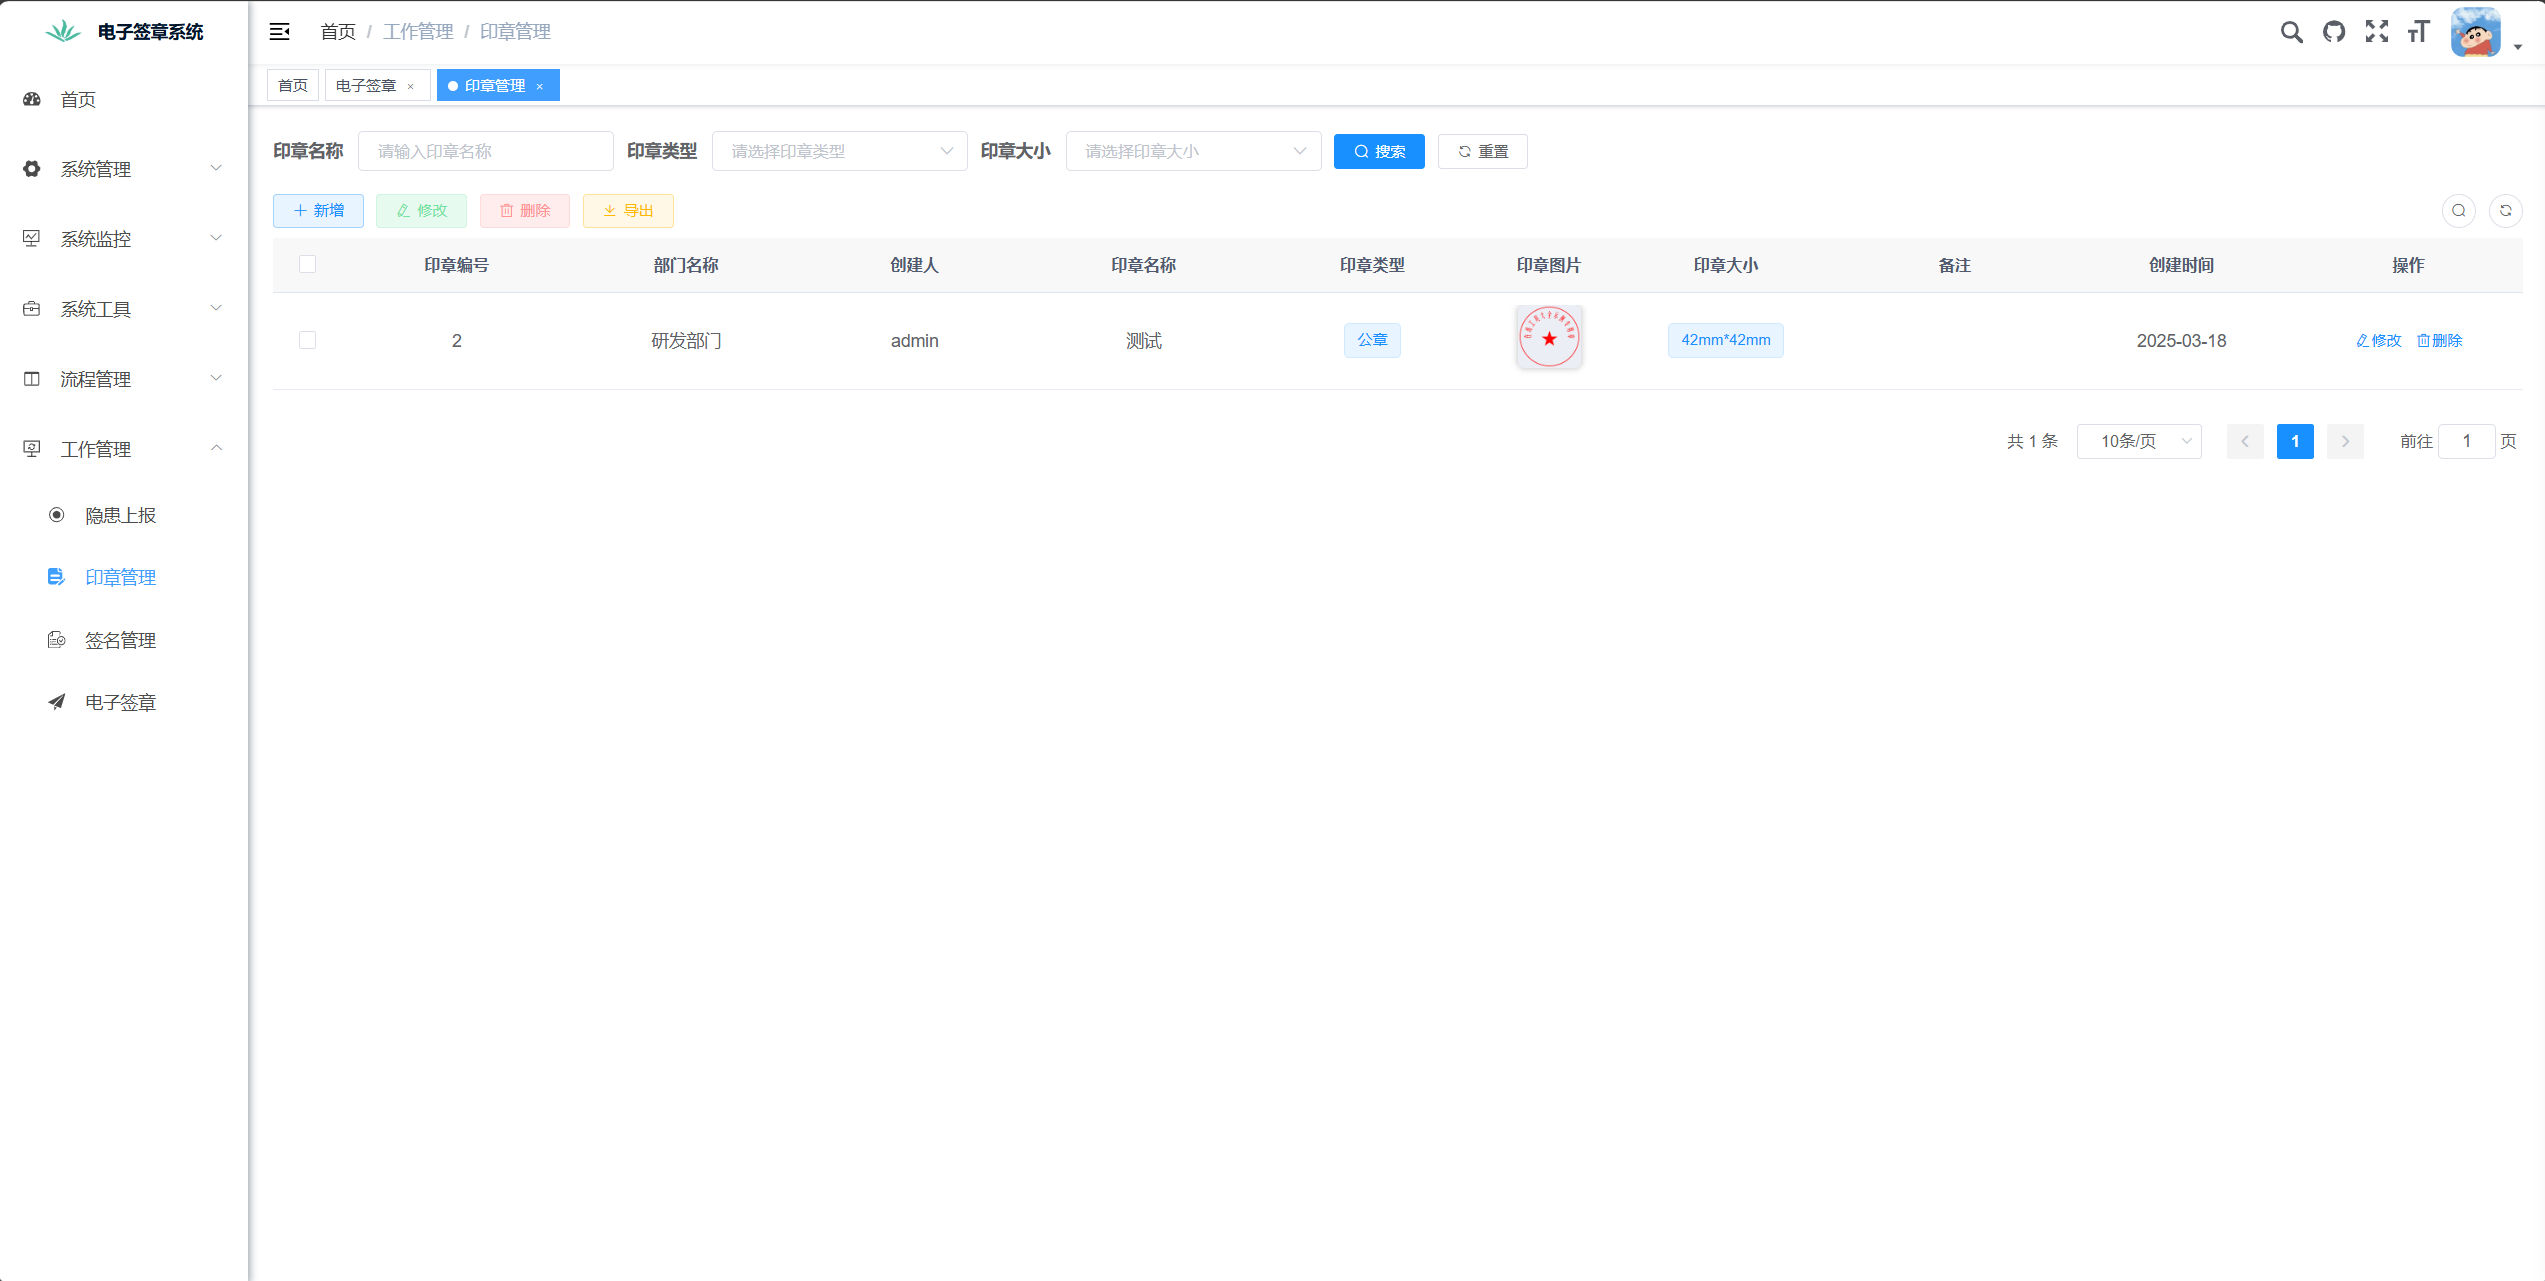
Task: Preview the red seal image thumbnail
Action: [1549, 338]
